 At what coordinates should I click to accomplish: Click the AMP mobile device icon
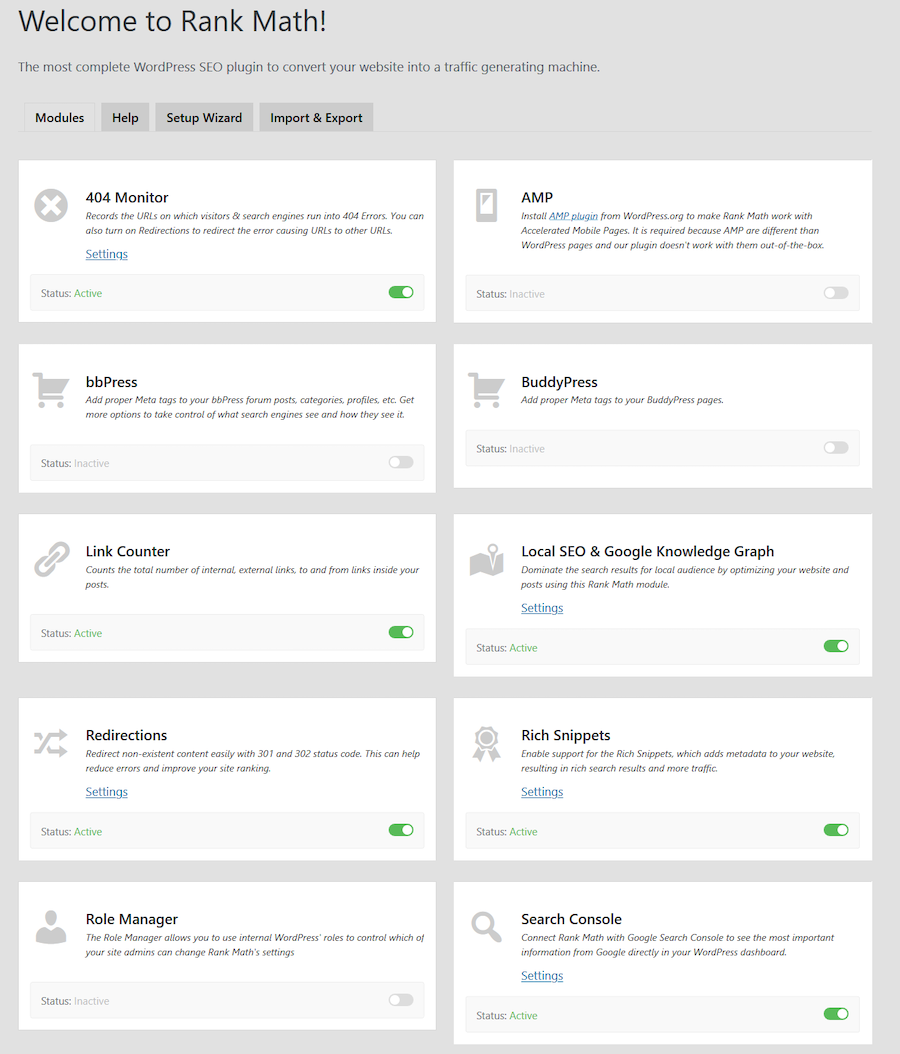pyautogui.click(x=486, y=205)
